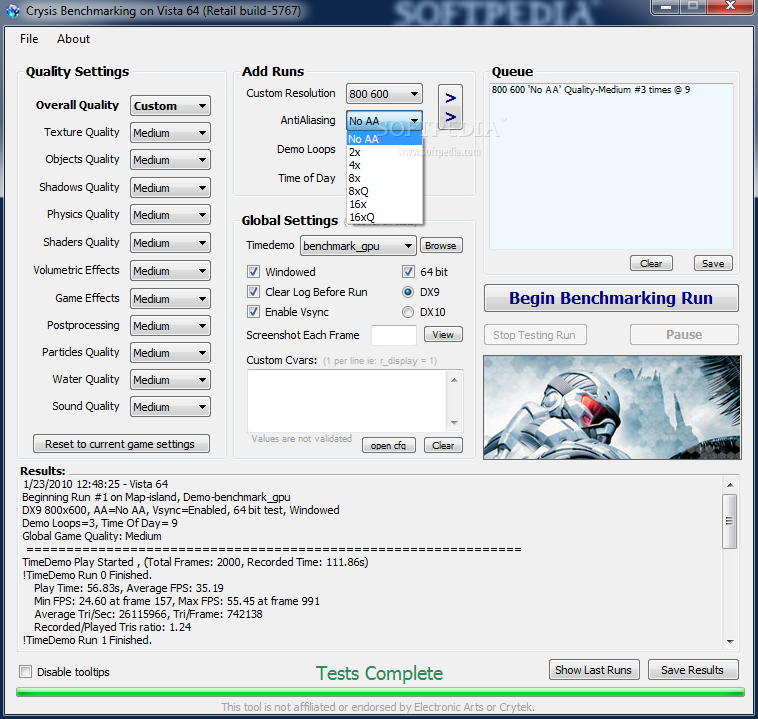Screen dimensions: 758x719
Task: Click View next to Screenshot Each Frame
Action: click(443, 335)
